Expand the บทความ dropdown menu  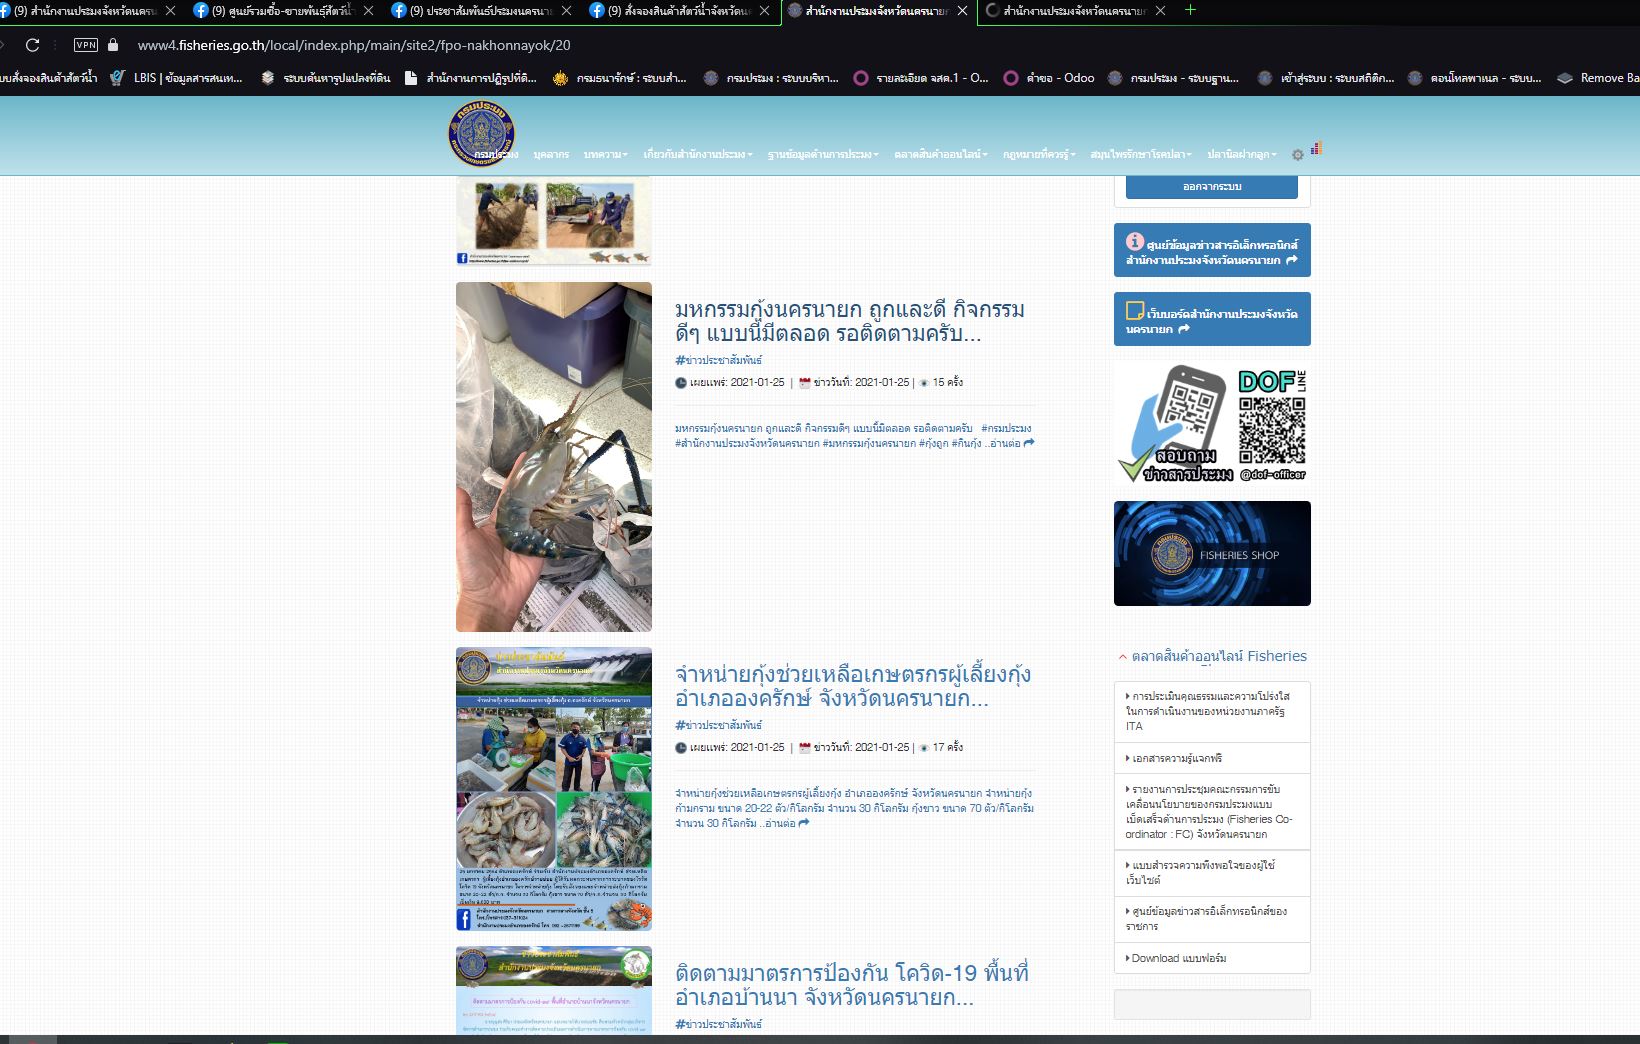[x=606, y=154]
